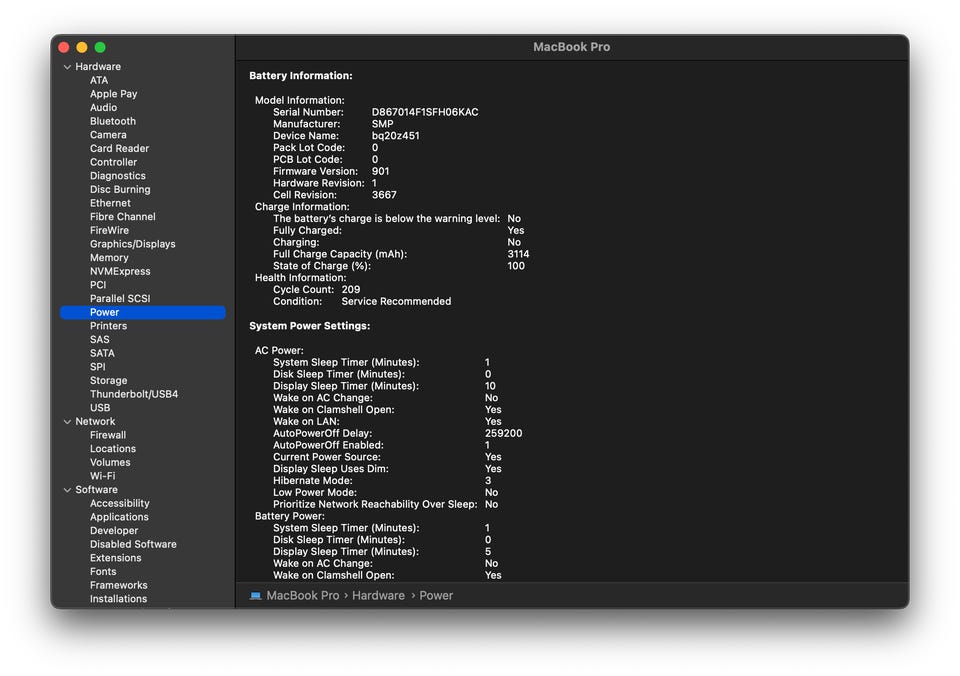Click the Service Recommended condition text

click(x=396, y=301)
